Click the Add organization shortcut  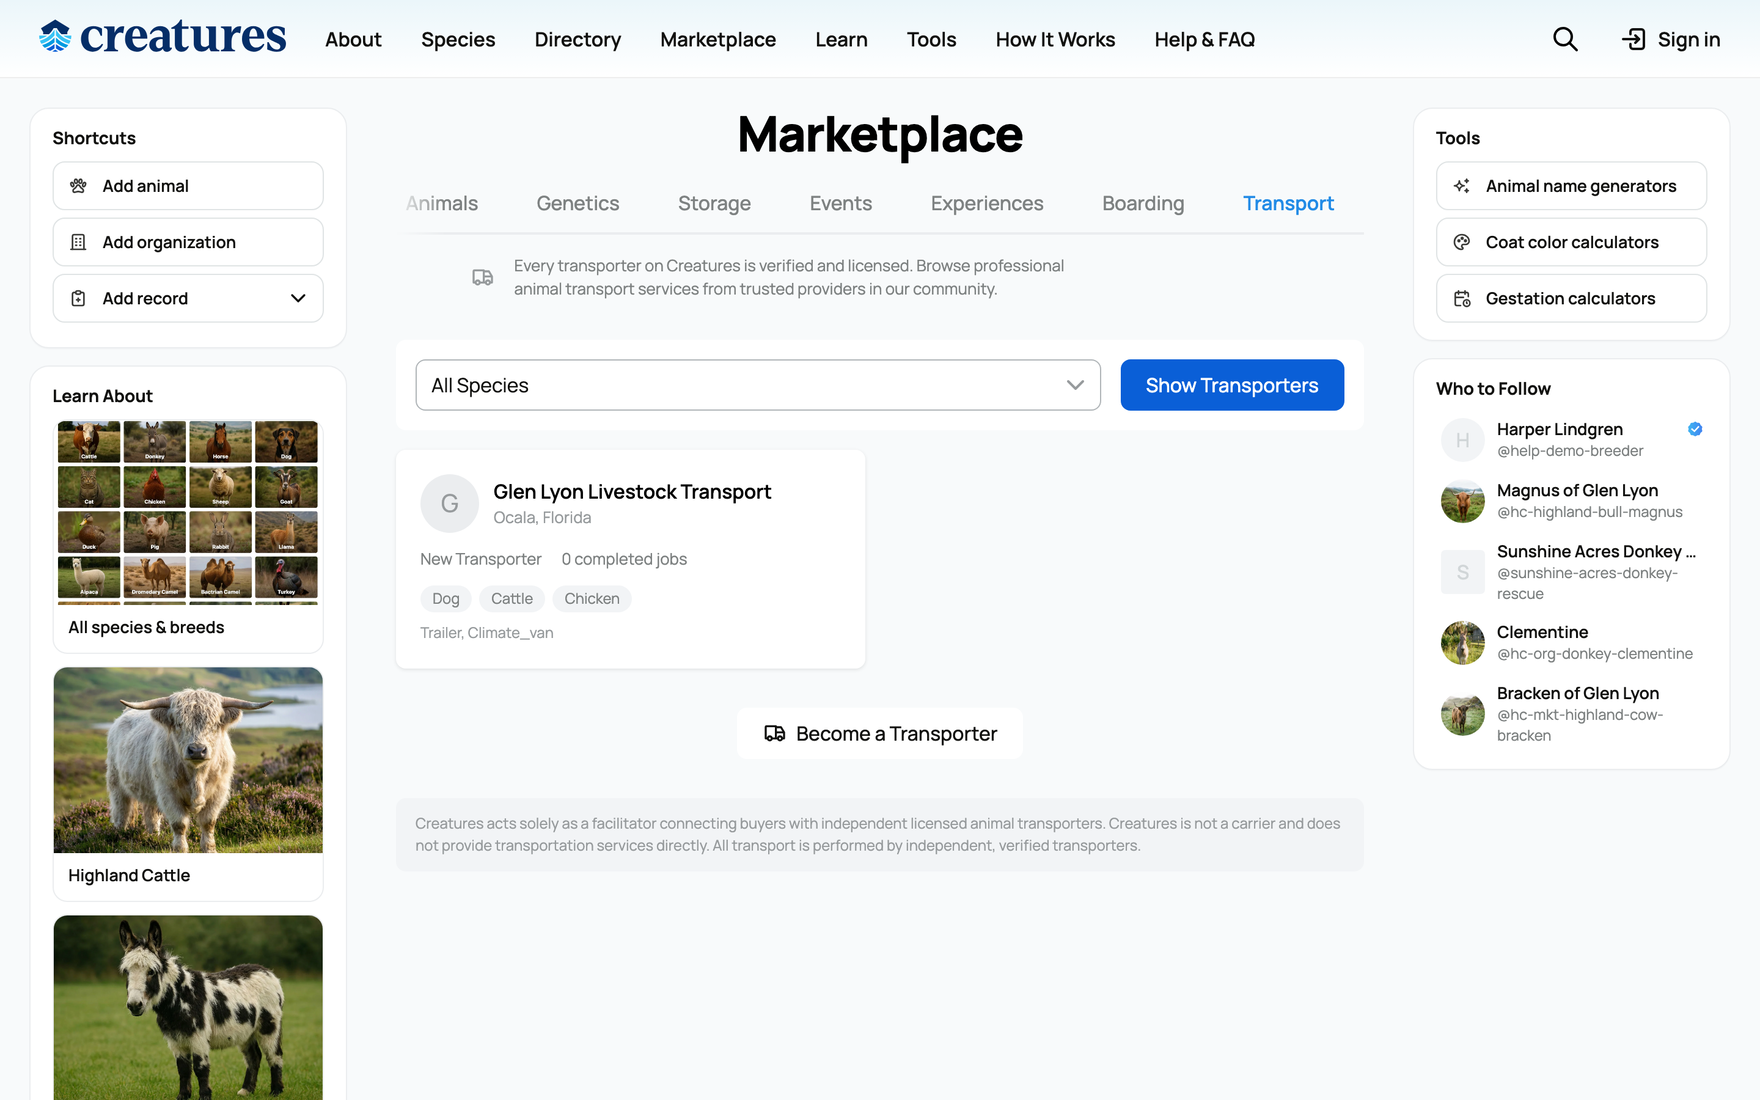pyautogui.click(x=188, y=242)
